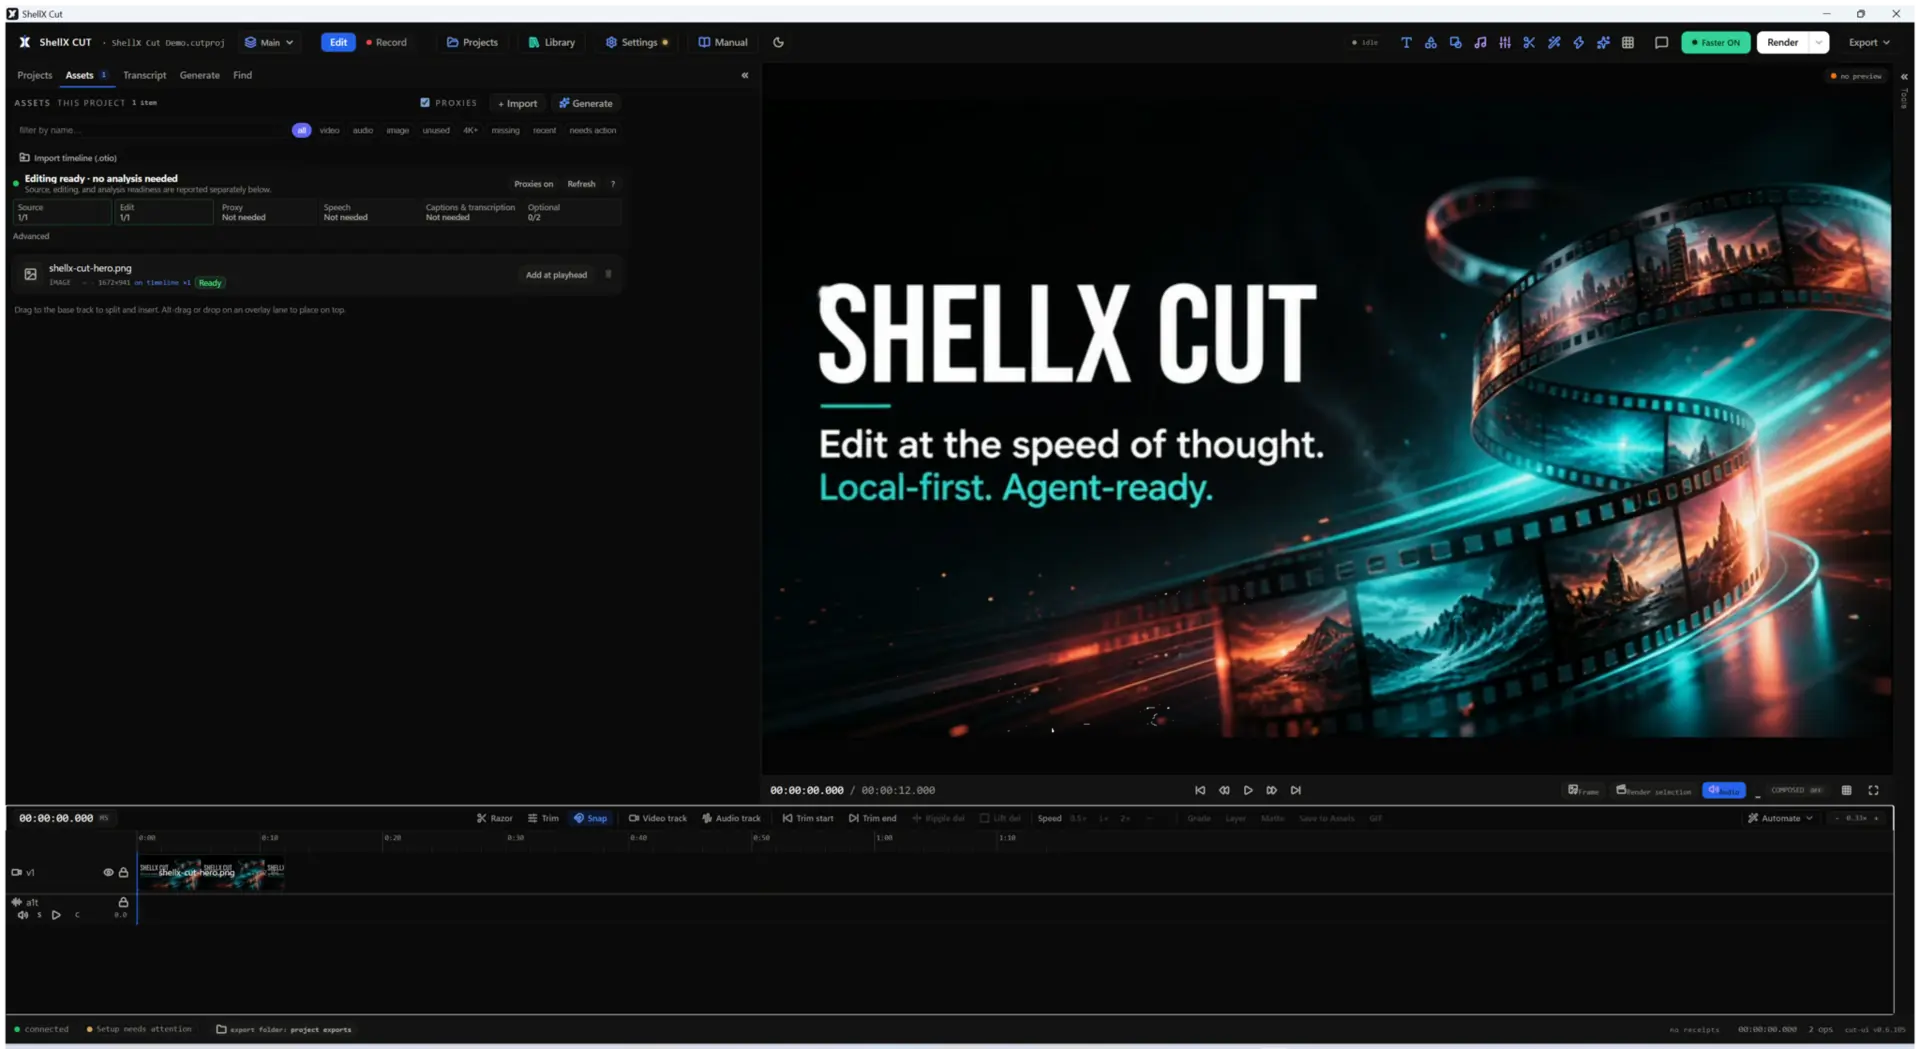
Task: Switch to the Find tab
Action: click(242, 75)
